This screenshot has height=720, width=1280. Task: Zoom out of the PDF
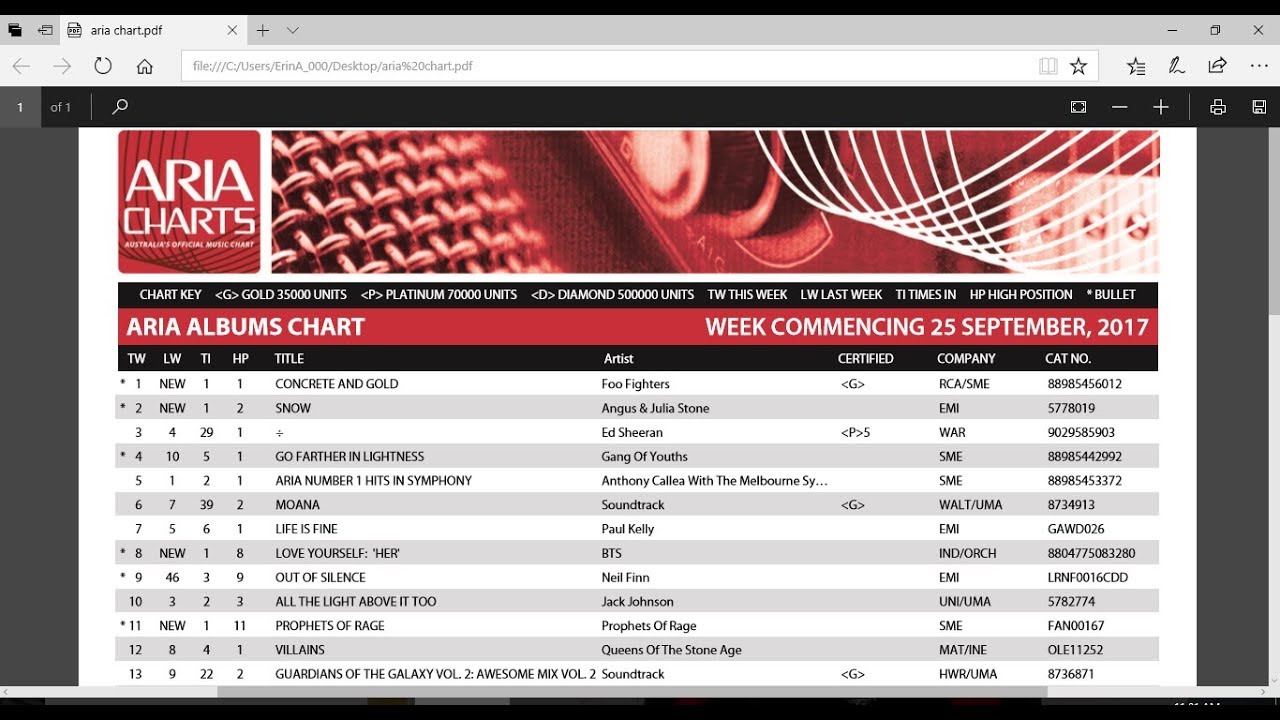click(1120, 107)
